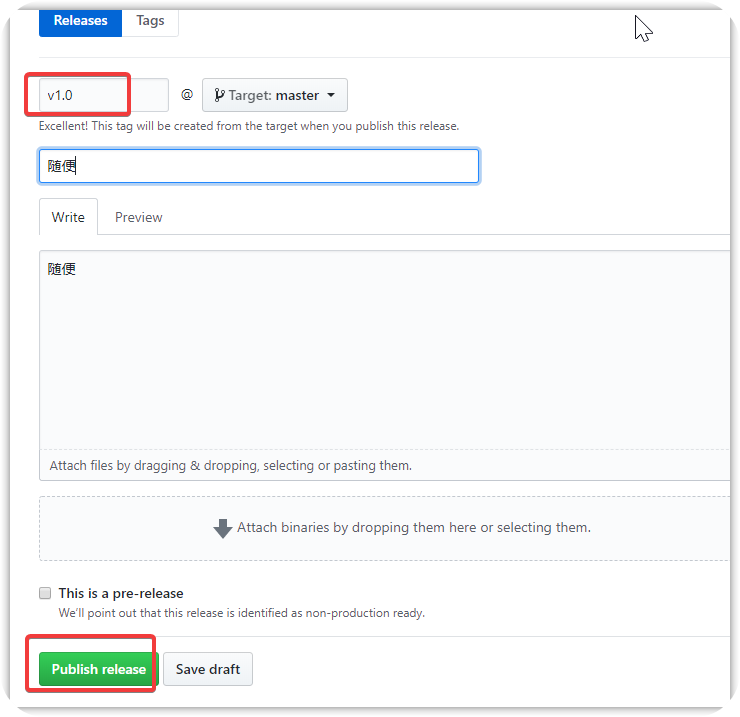Switch to the Releases tab

coord(80,21)
